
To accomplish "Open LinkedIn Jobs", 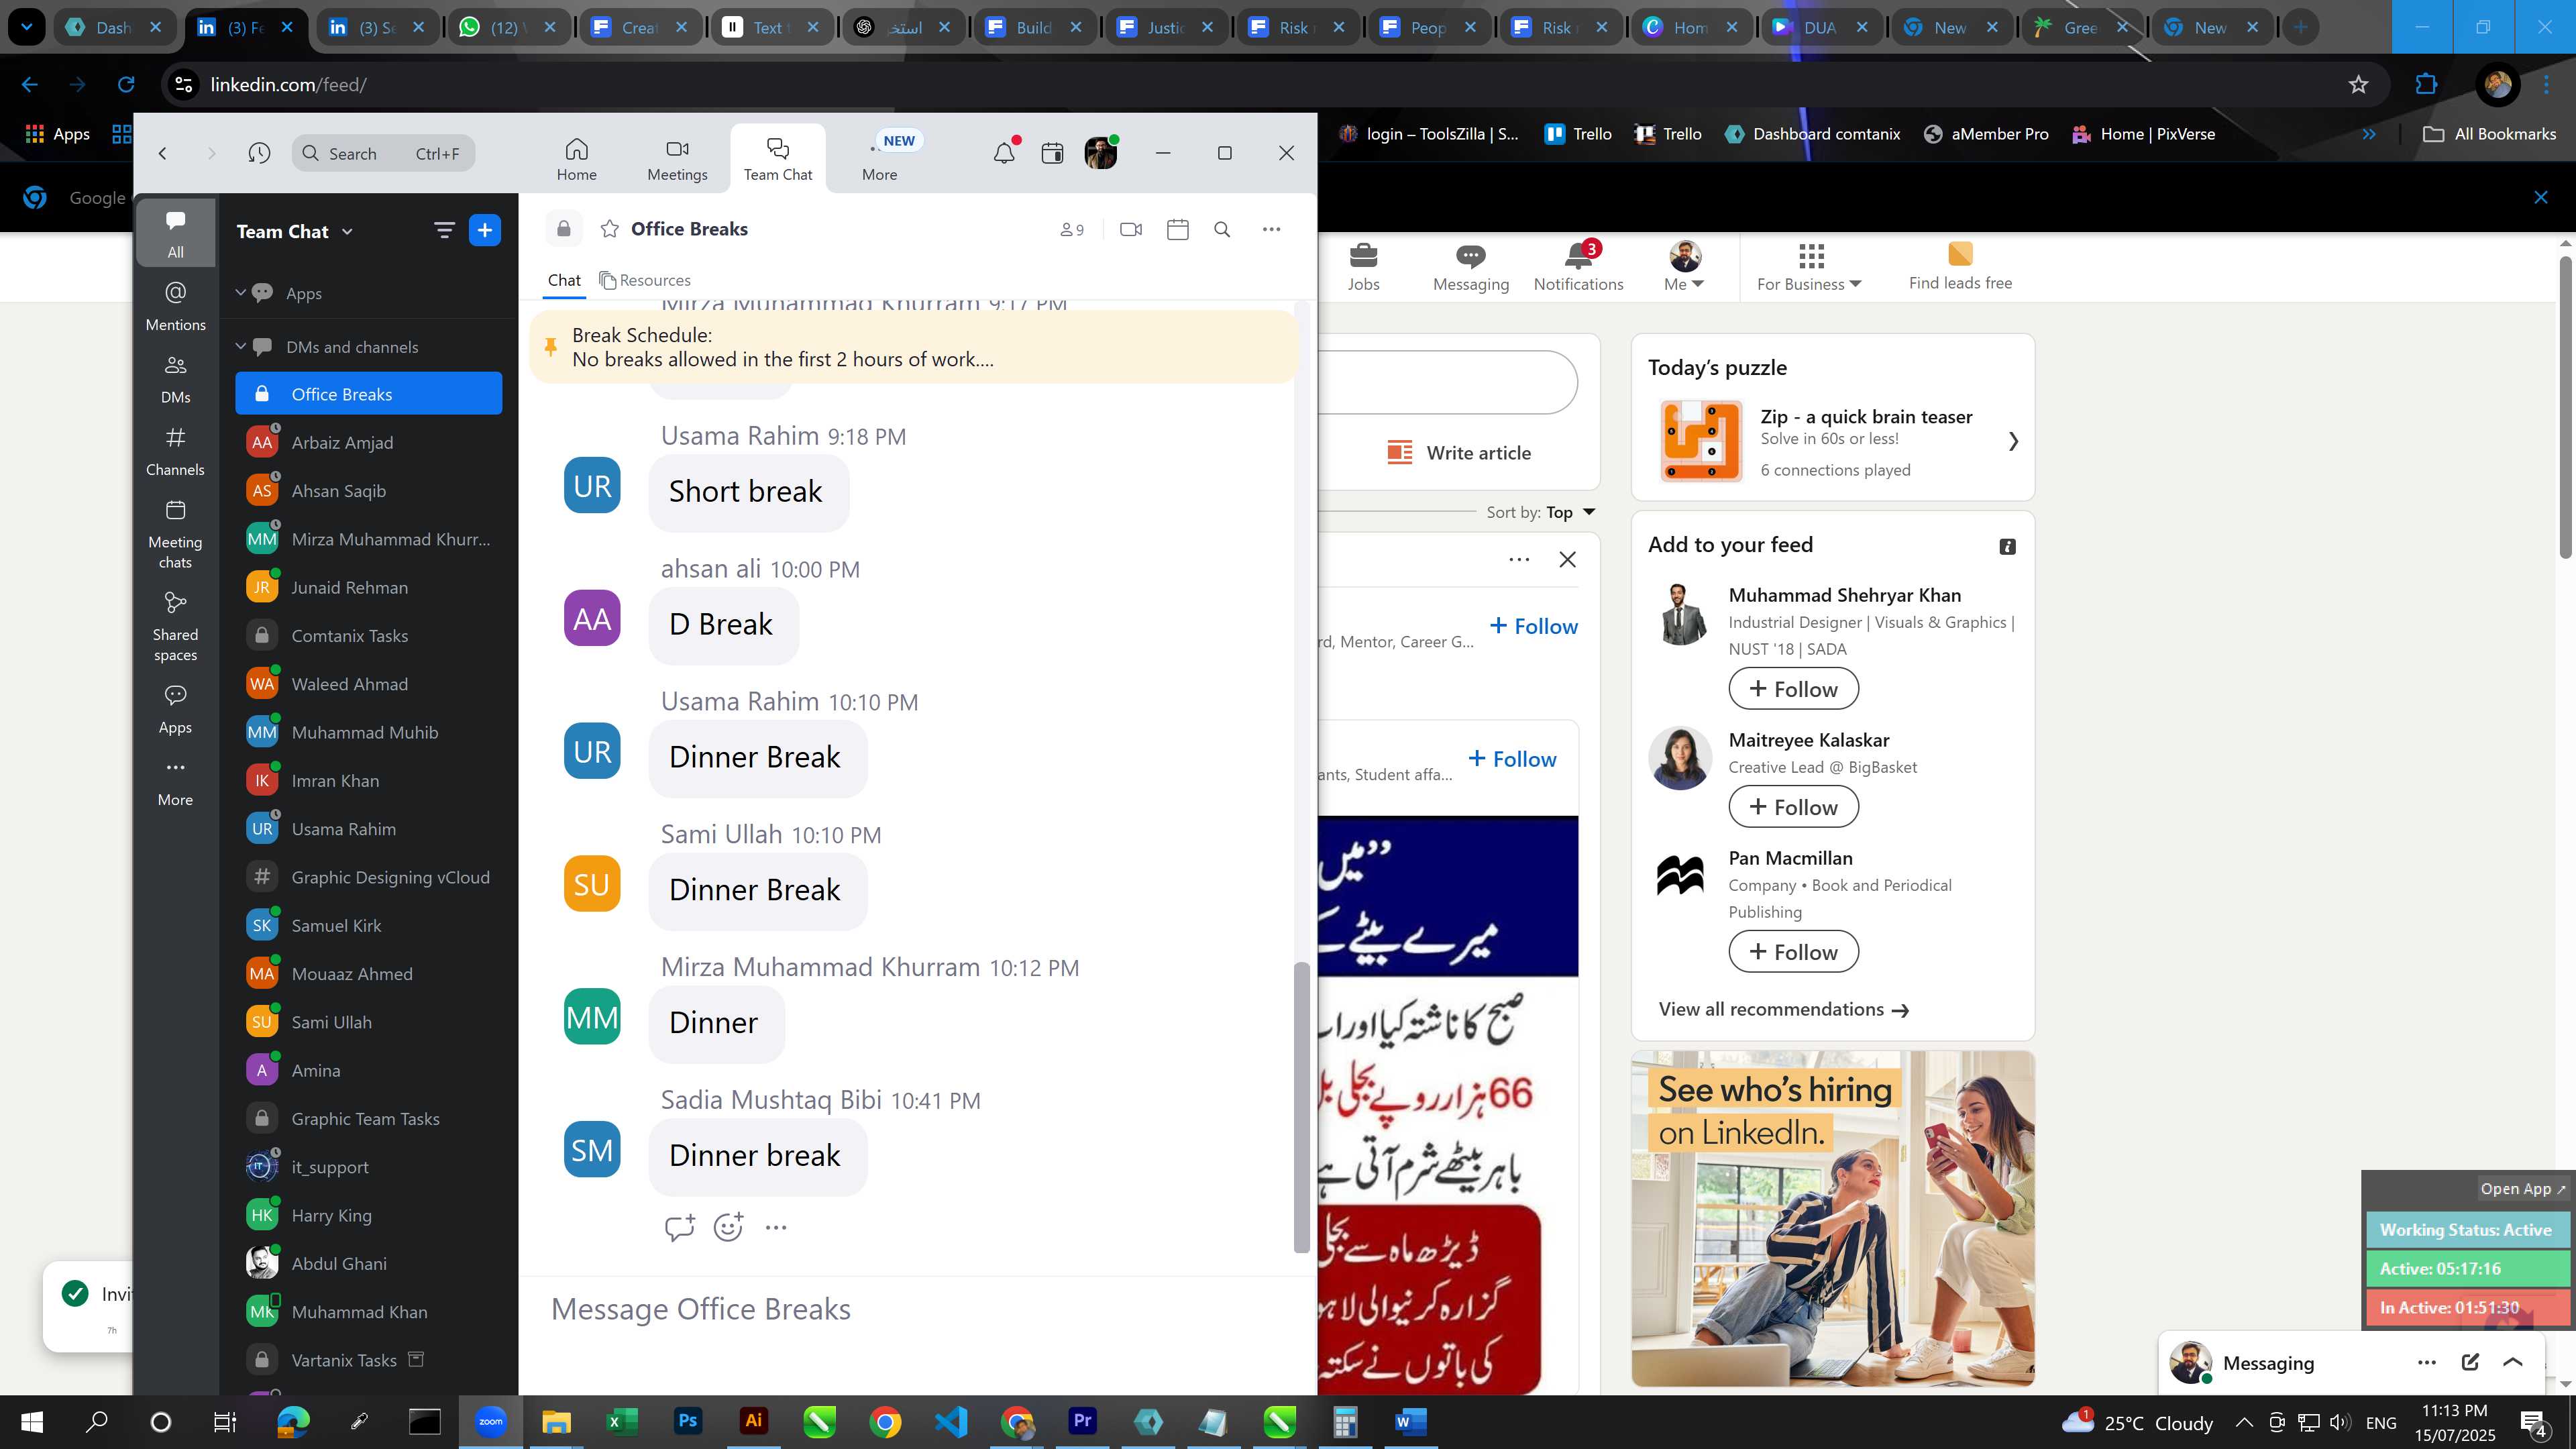I will [1363, 268].
